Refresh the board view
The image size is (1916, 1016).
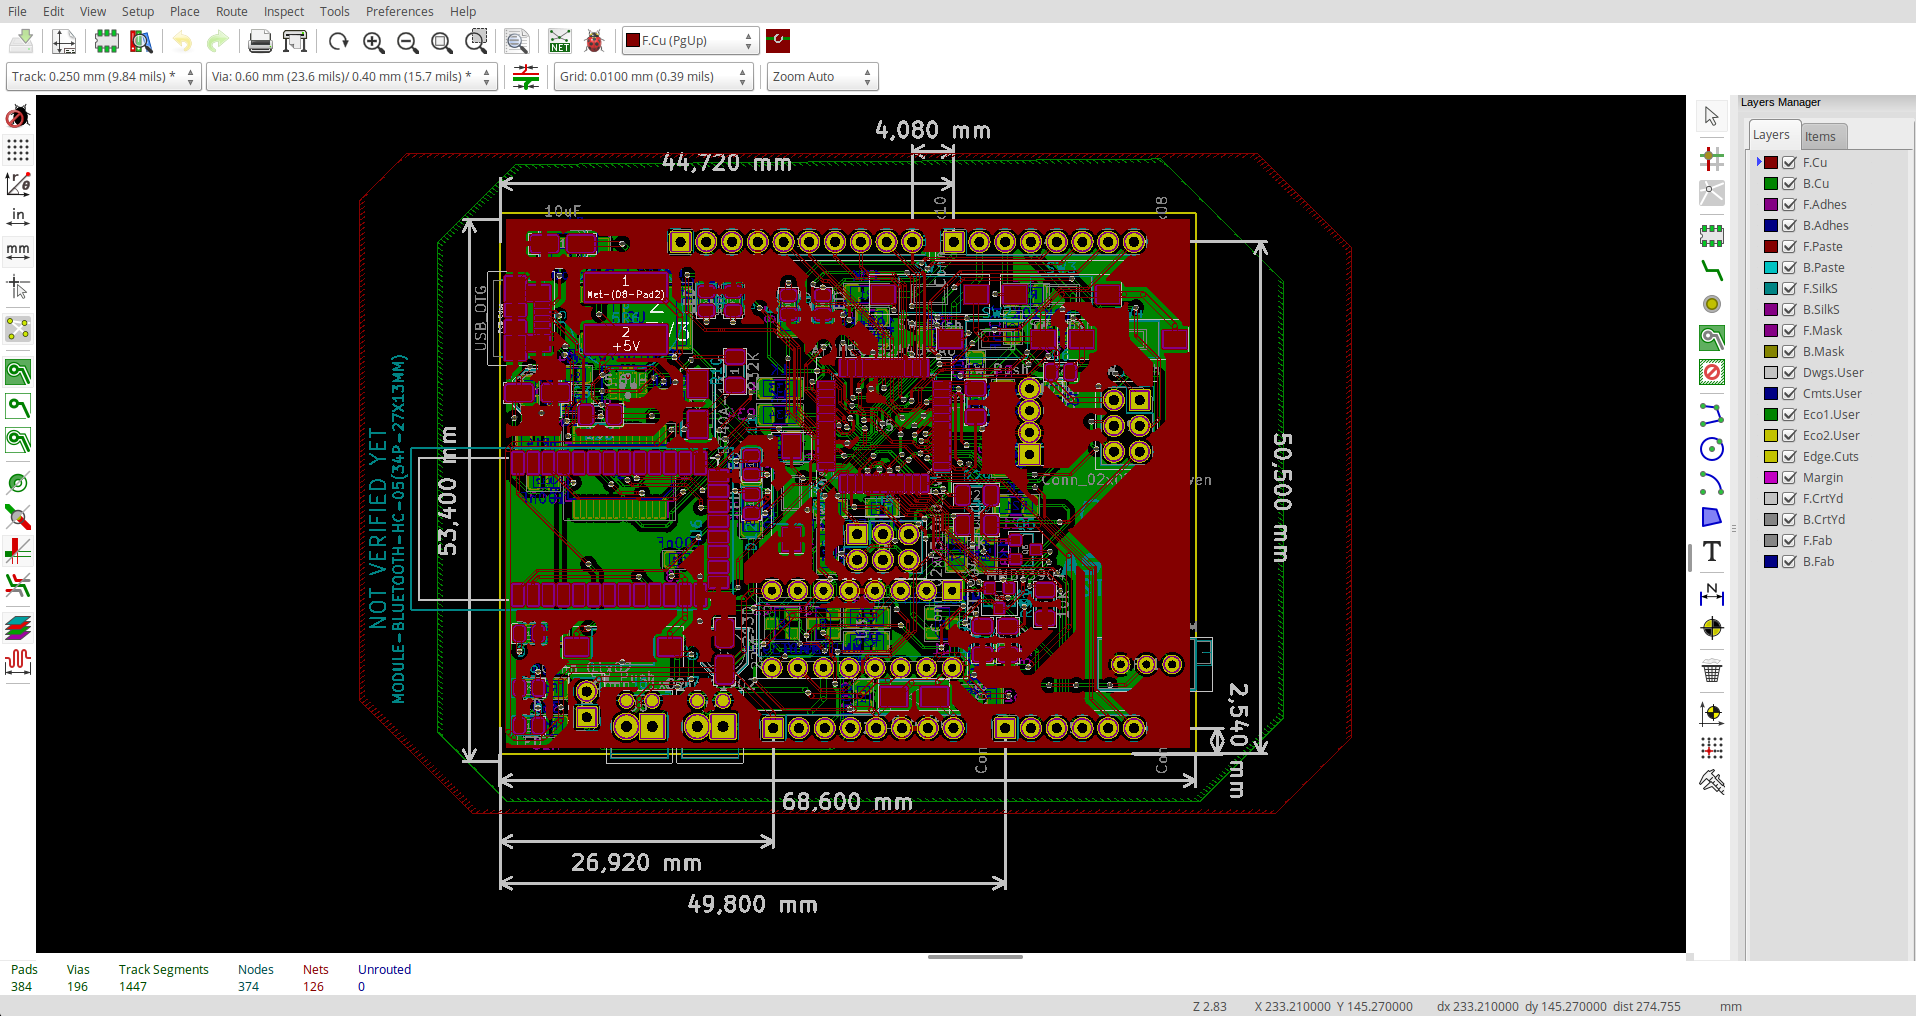[x=339, y=41]
